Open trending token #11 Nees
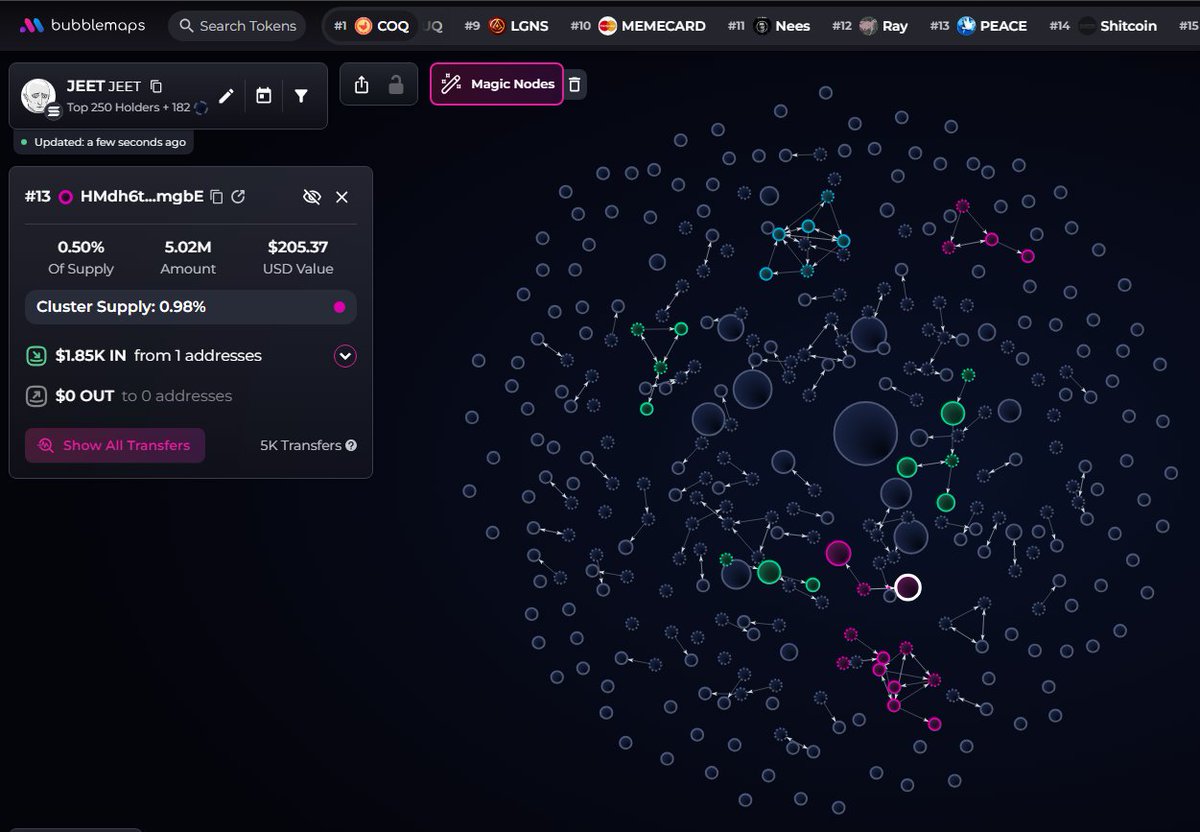The height and width of the screenshot is (832, 1200). pos(768,26)
